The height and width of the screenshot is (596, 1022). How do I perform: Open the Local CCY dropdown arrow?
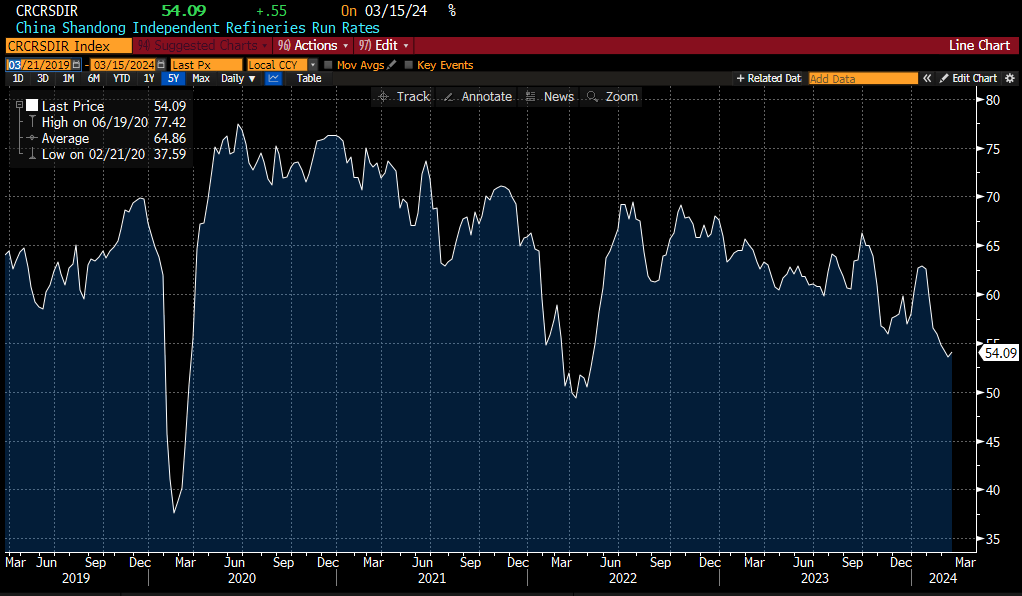pos(313,65)
